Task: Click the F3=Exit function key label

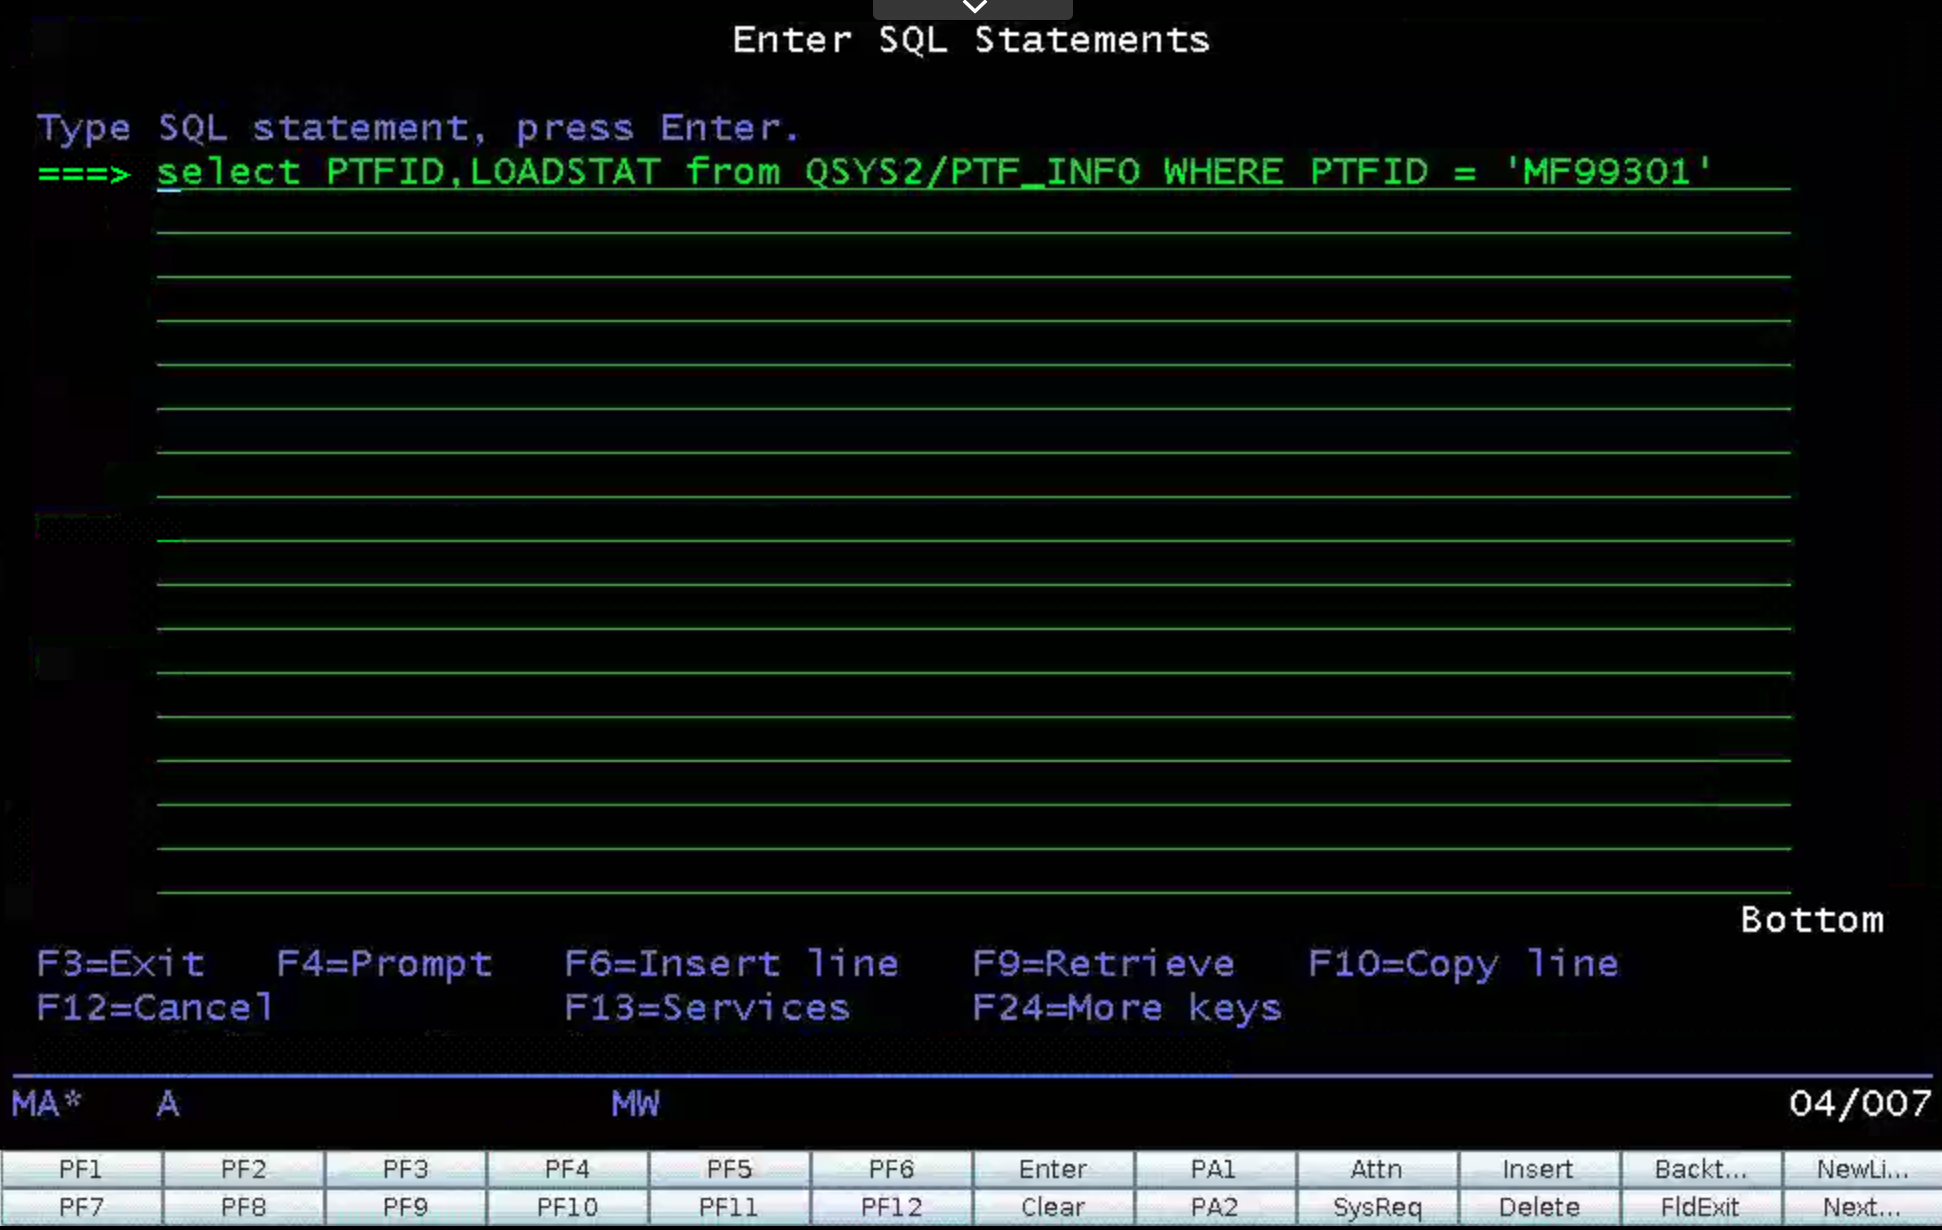Action: click(x=121, y=963)
